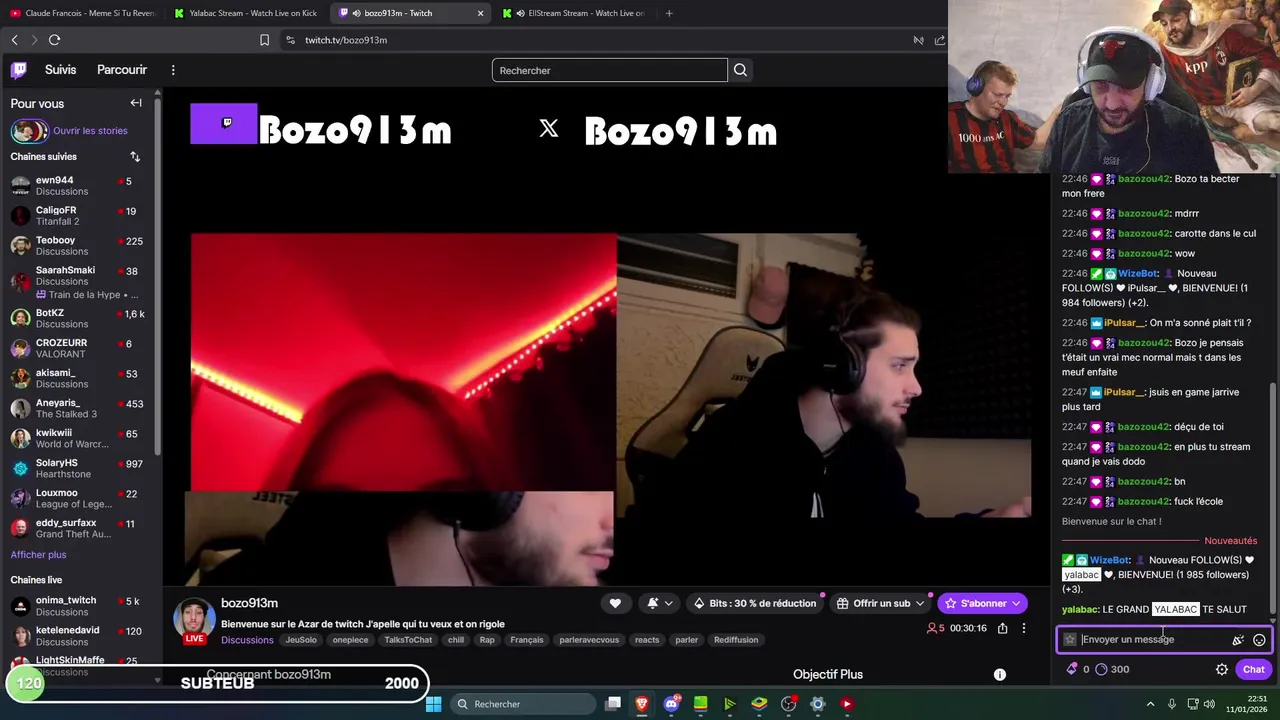
Task: Select the TalksToChat tag
Action: [x=408, y=640]
